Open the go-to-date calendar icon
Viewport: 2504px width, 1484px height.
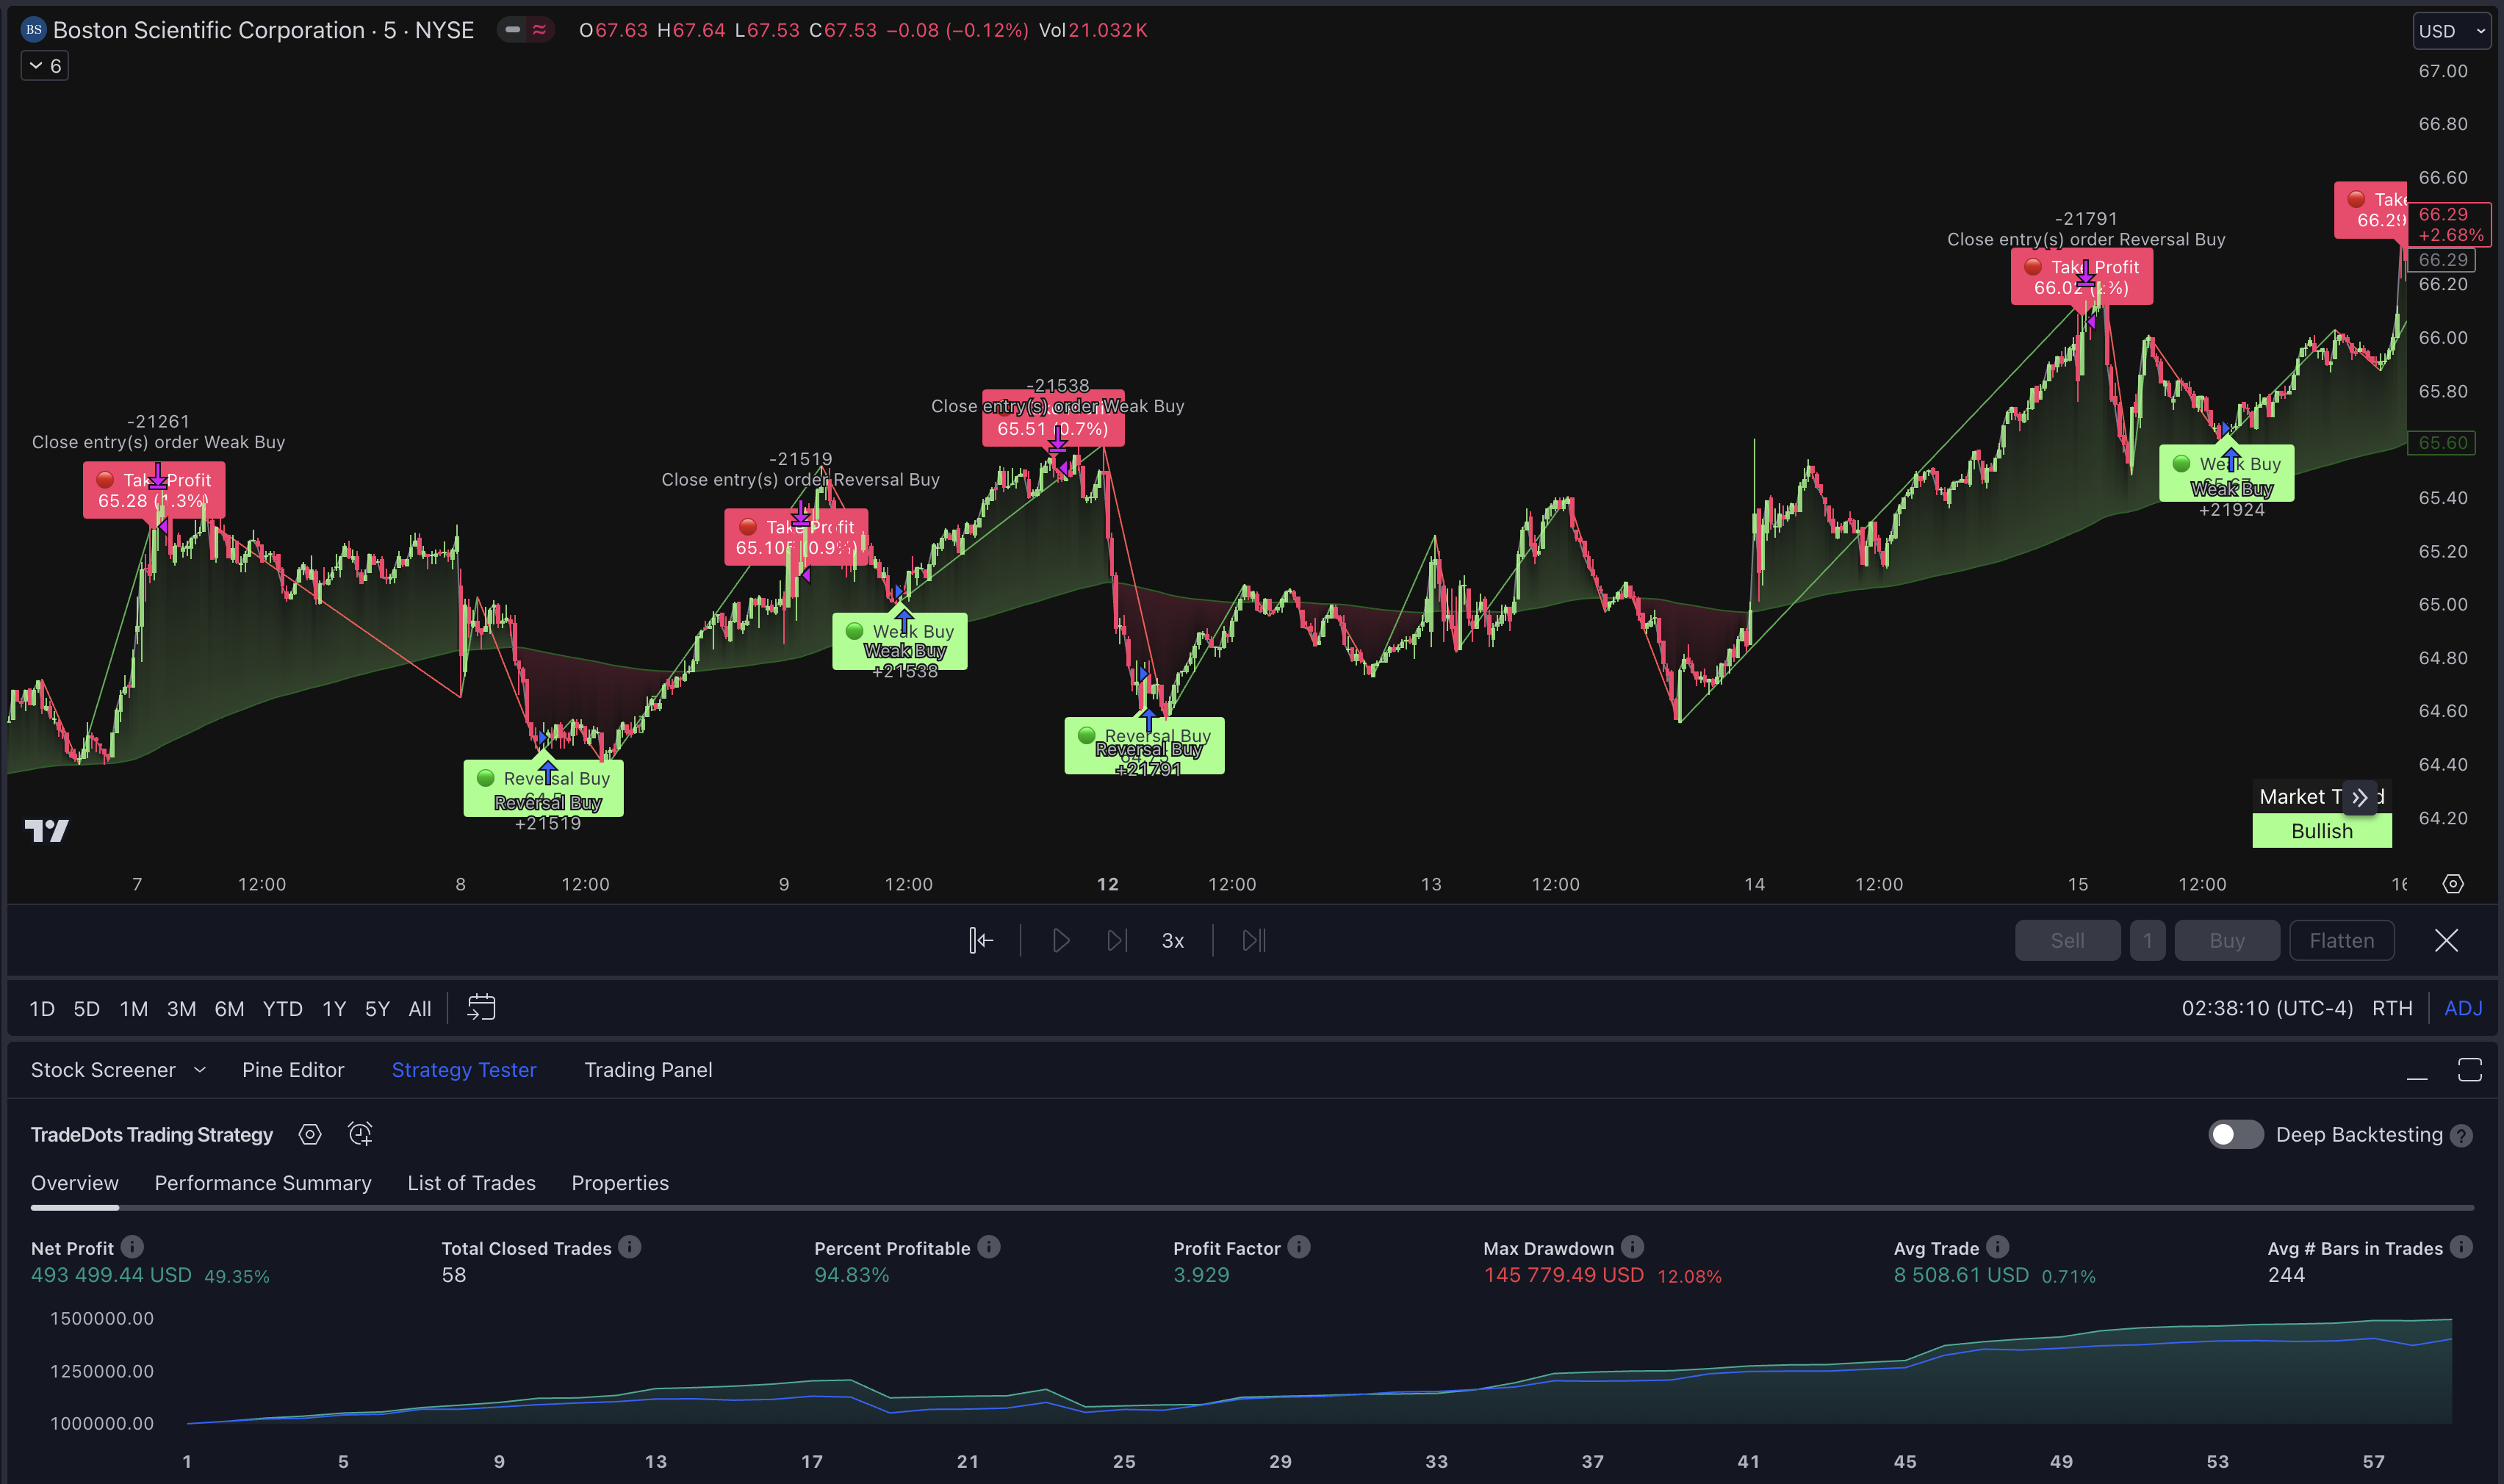[481, 1008]
